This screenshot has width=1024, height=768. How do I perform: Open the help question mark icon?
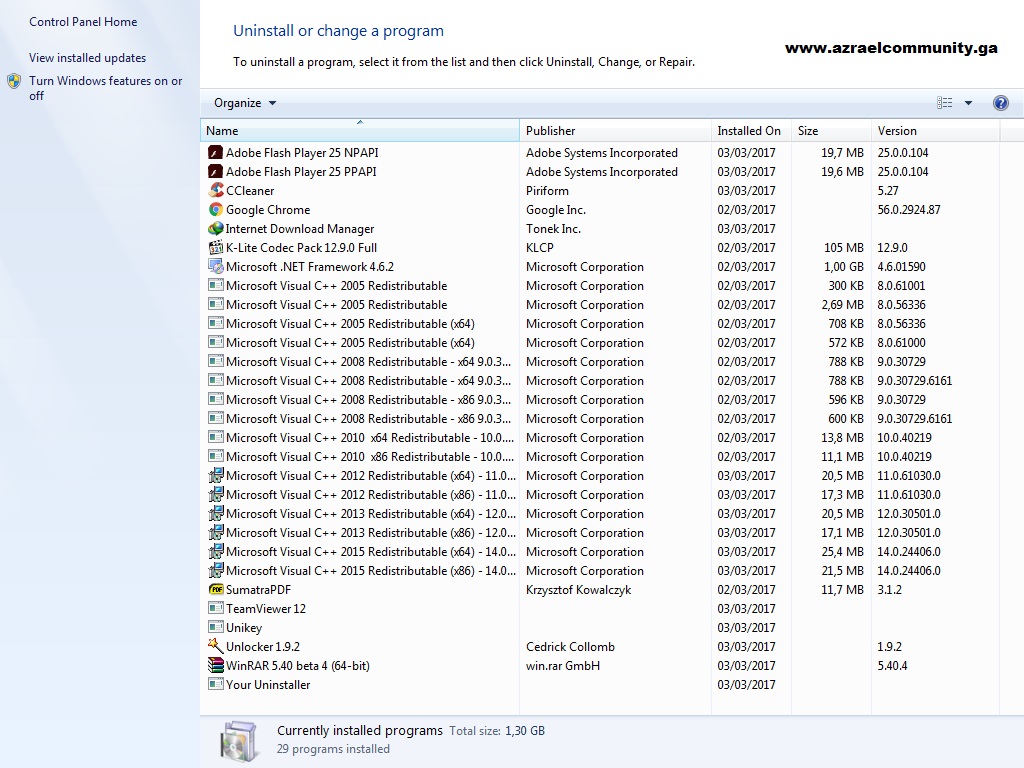[x=1000, y=103]
